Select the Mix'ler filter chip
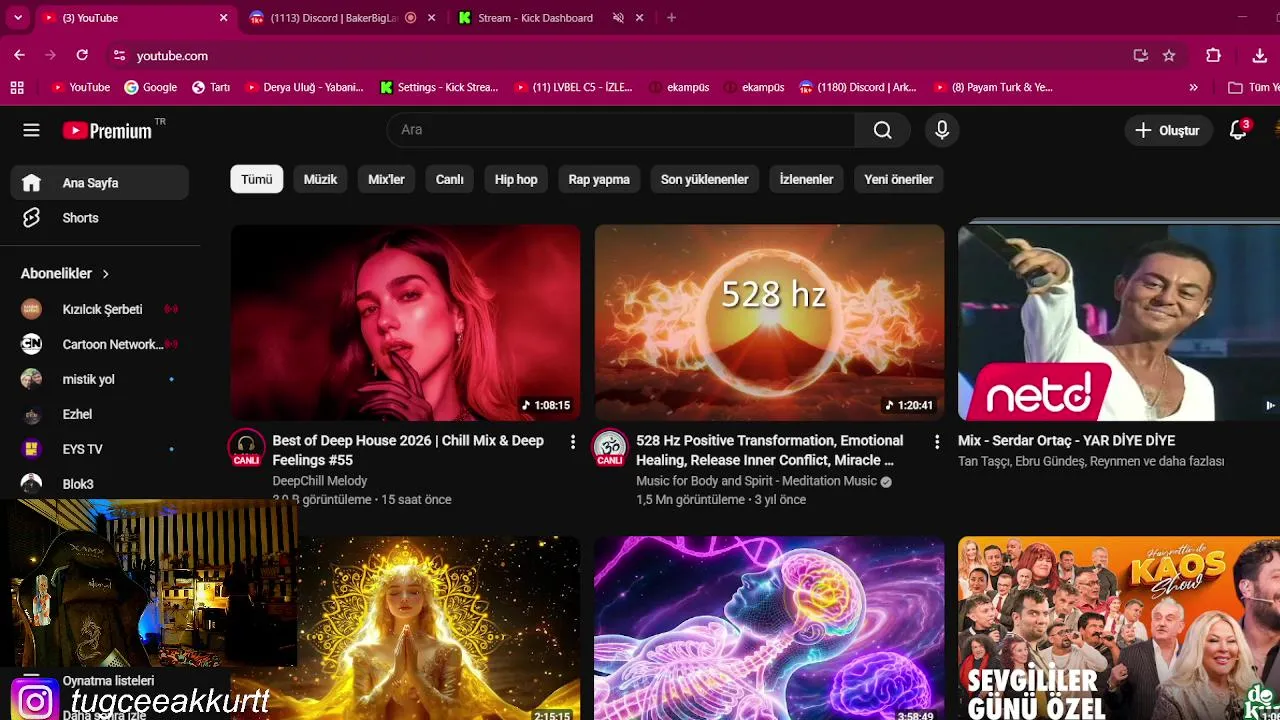1280x720 pixels. tap(386, 179)
